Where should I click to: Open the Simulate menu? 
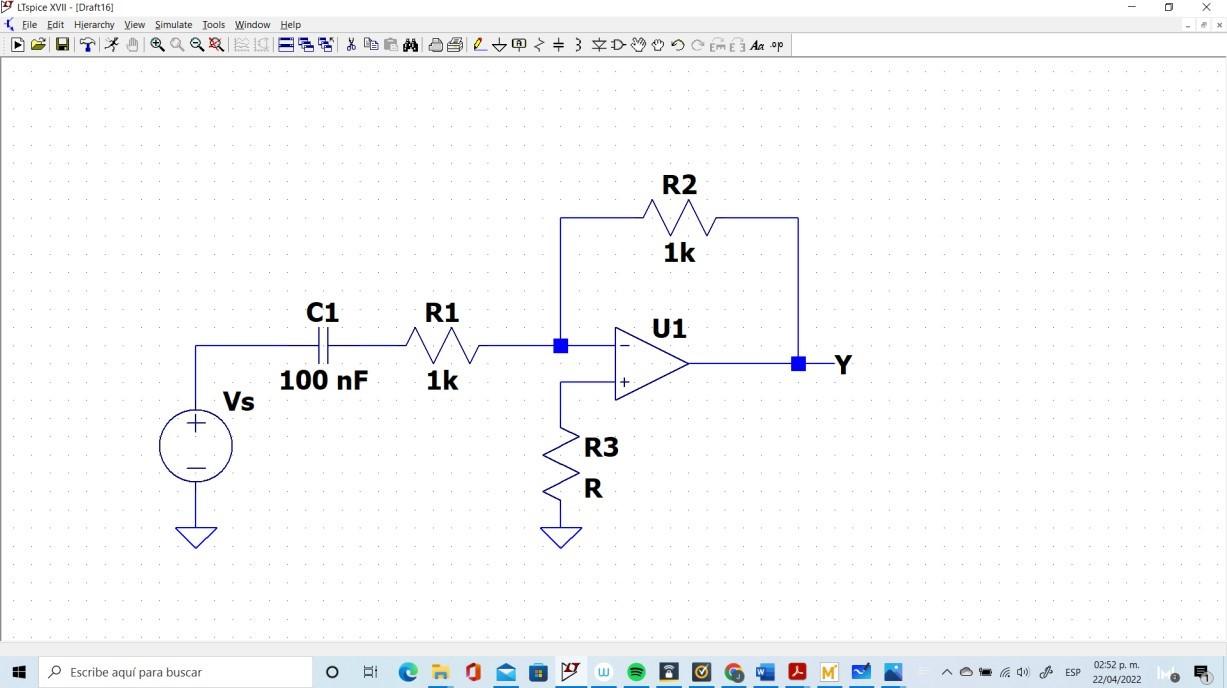(x=173, y=24)
